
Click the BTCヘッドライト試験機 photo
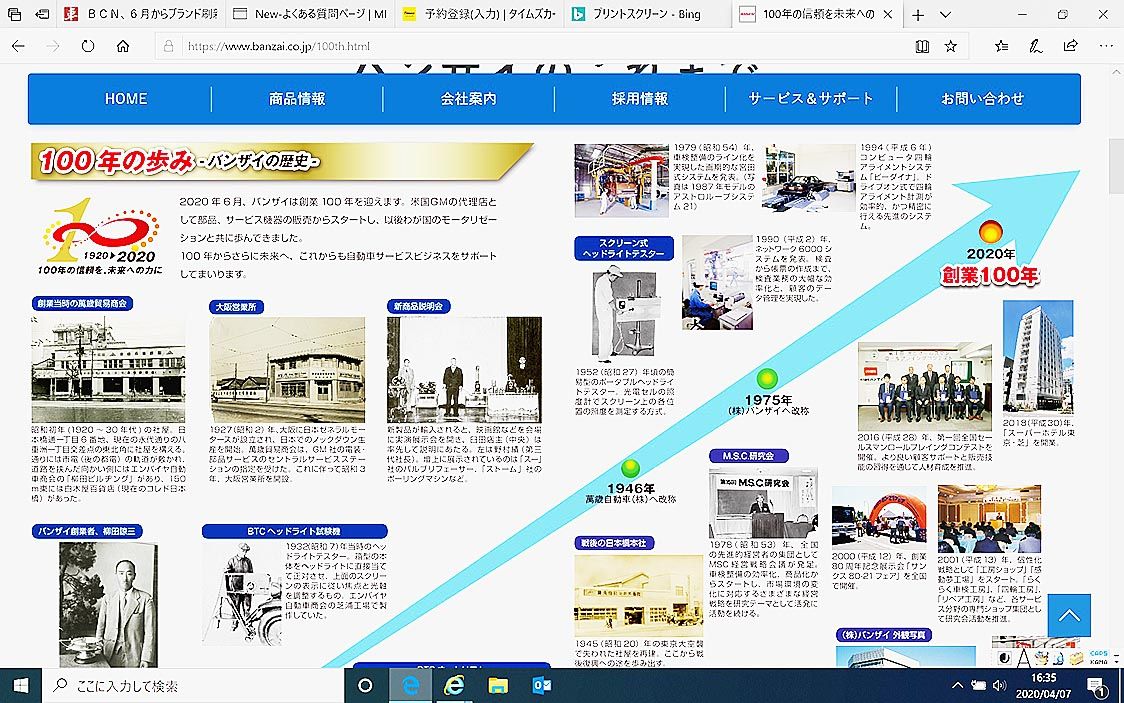[241, 593]
